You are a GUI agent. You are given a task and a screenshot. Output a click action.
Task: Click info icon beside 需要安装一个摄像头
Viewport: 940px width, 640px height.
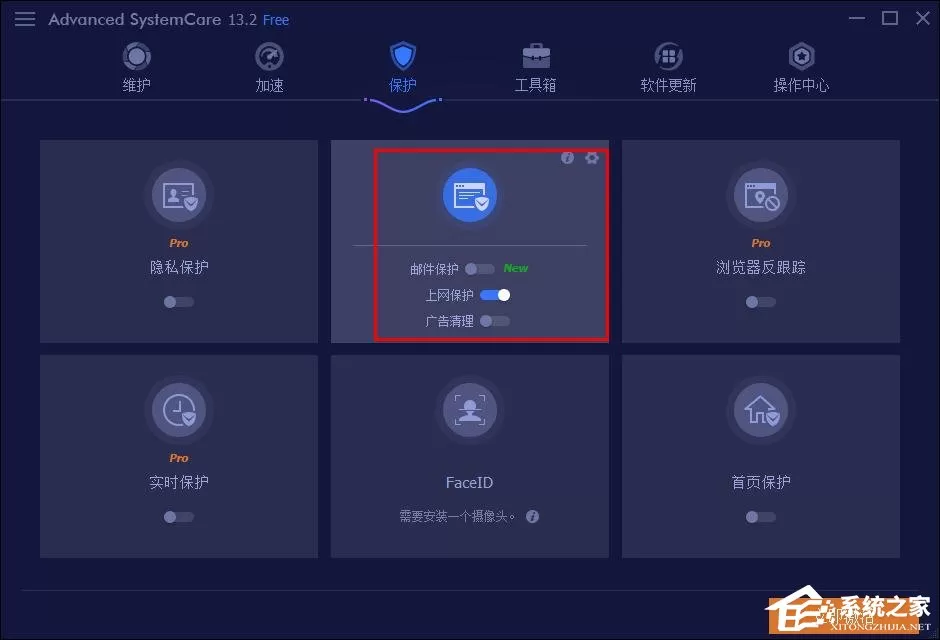point(532,517)
